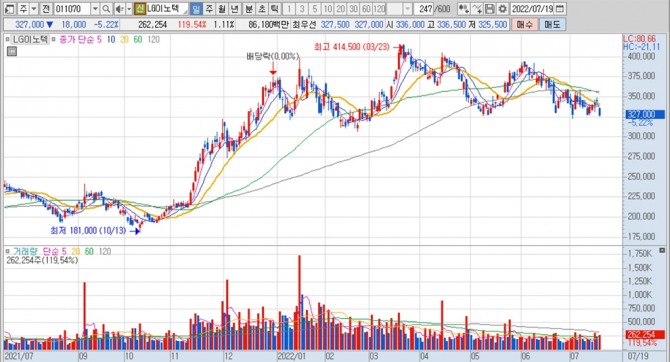
Task: Open the calendar date picker icon
Action: (x=560, y=9)
